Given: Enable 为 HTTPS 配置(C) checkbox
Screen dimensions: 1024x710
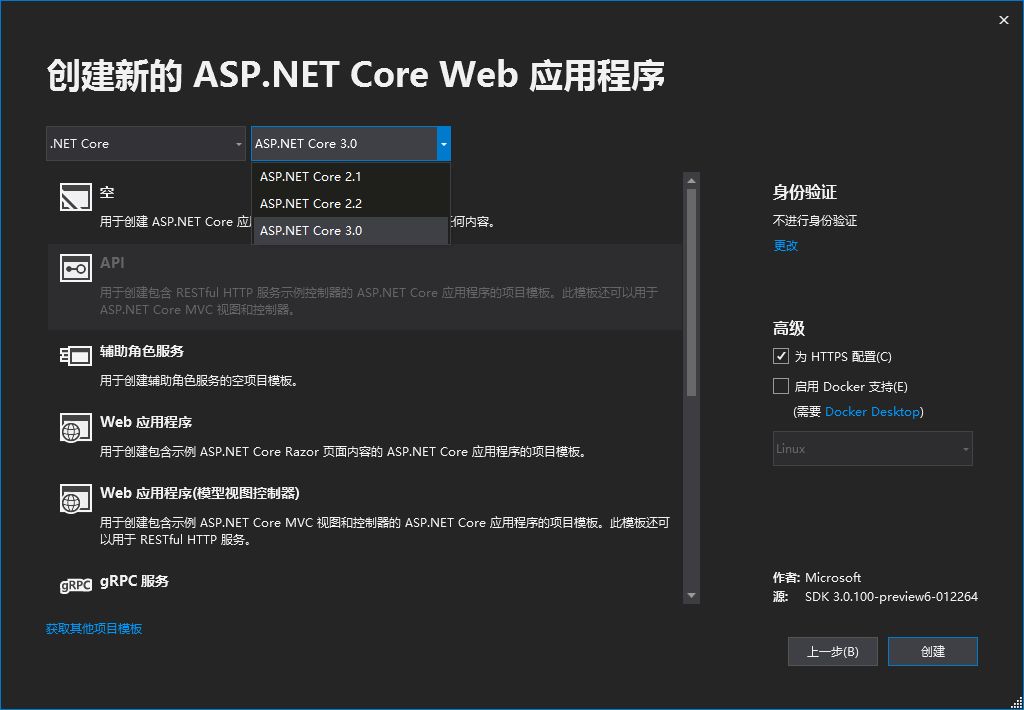Looking at the screenshot, I should tap(779, 356).
